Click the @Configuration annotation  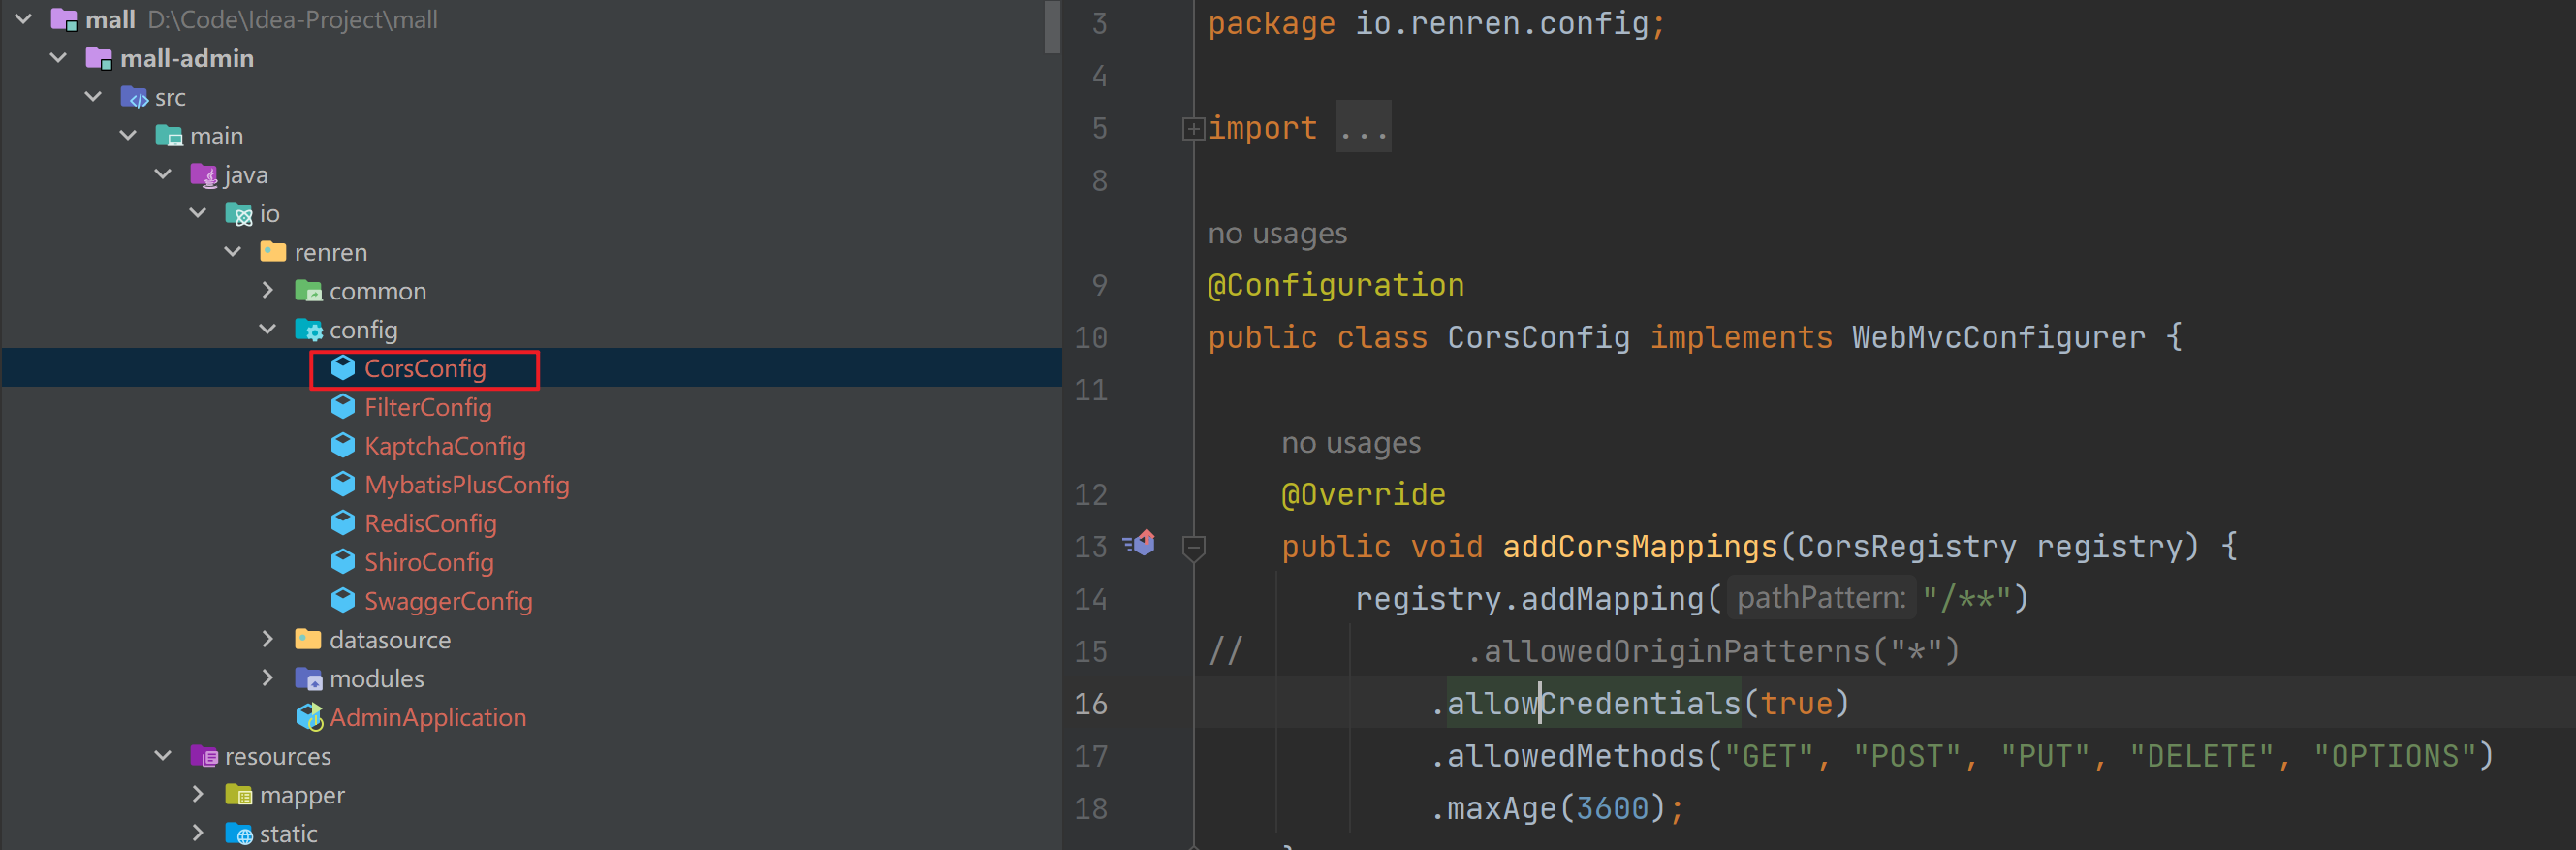click(1336, 285)
